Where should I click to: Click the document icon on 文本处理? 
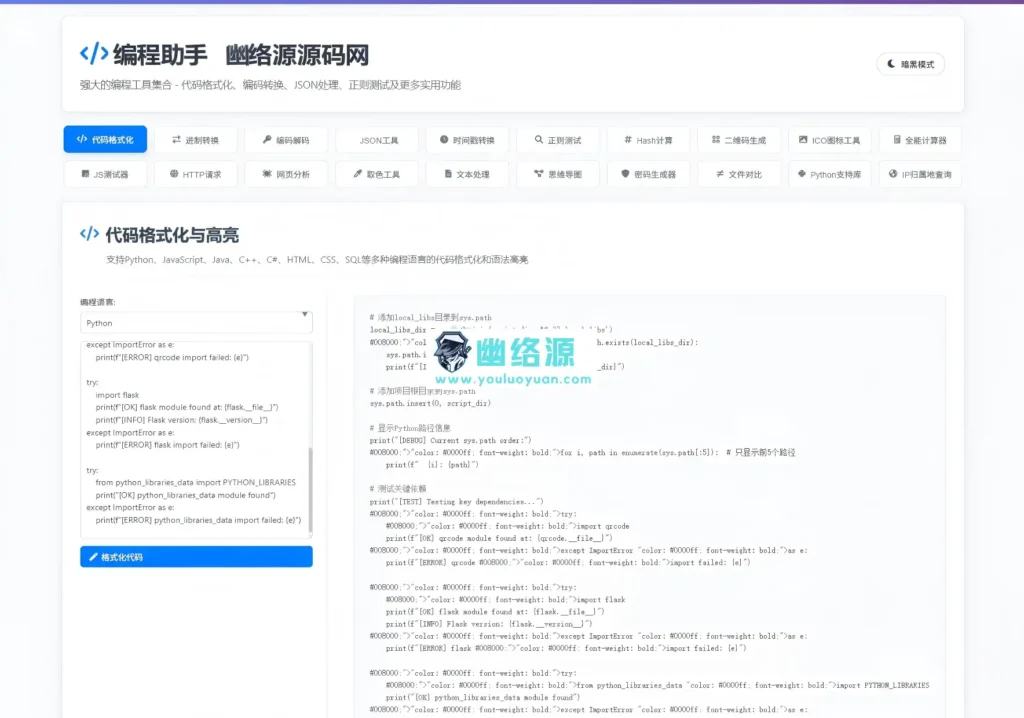pyautogui.click(x=448, y=174)
